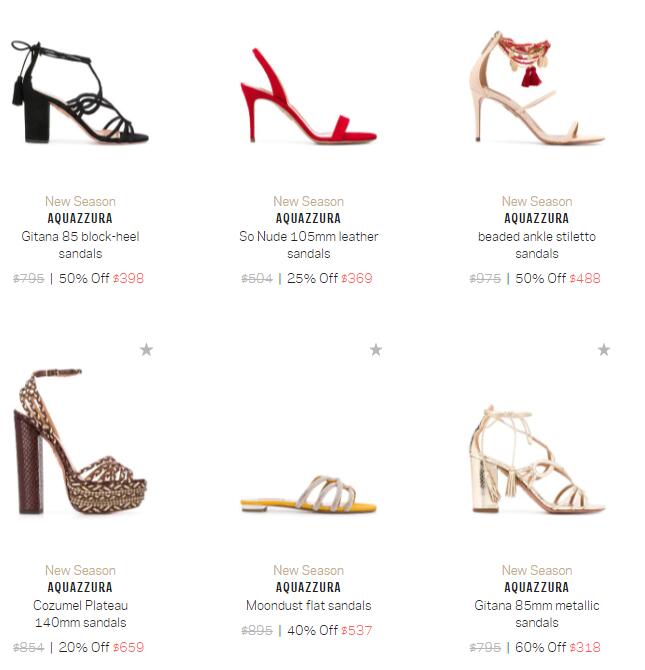The height and width of the screenshot is (670, 645).
Task: Click Gitana 85 block-heel sandals title
Action: [x=80, y=245]
